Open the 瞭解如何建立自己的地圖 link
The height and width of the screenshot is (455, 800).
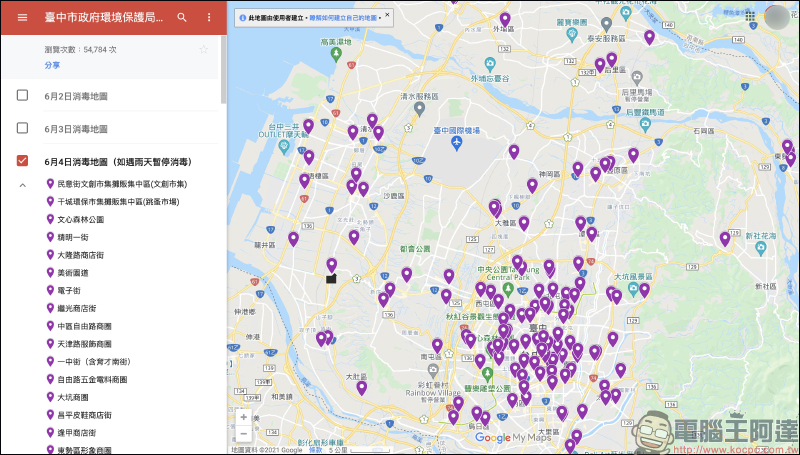pos(344,18)
